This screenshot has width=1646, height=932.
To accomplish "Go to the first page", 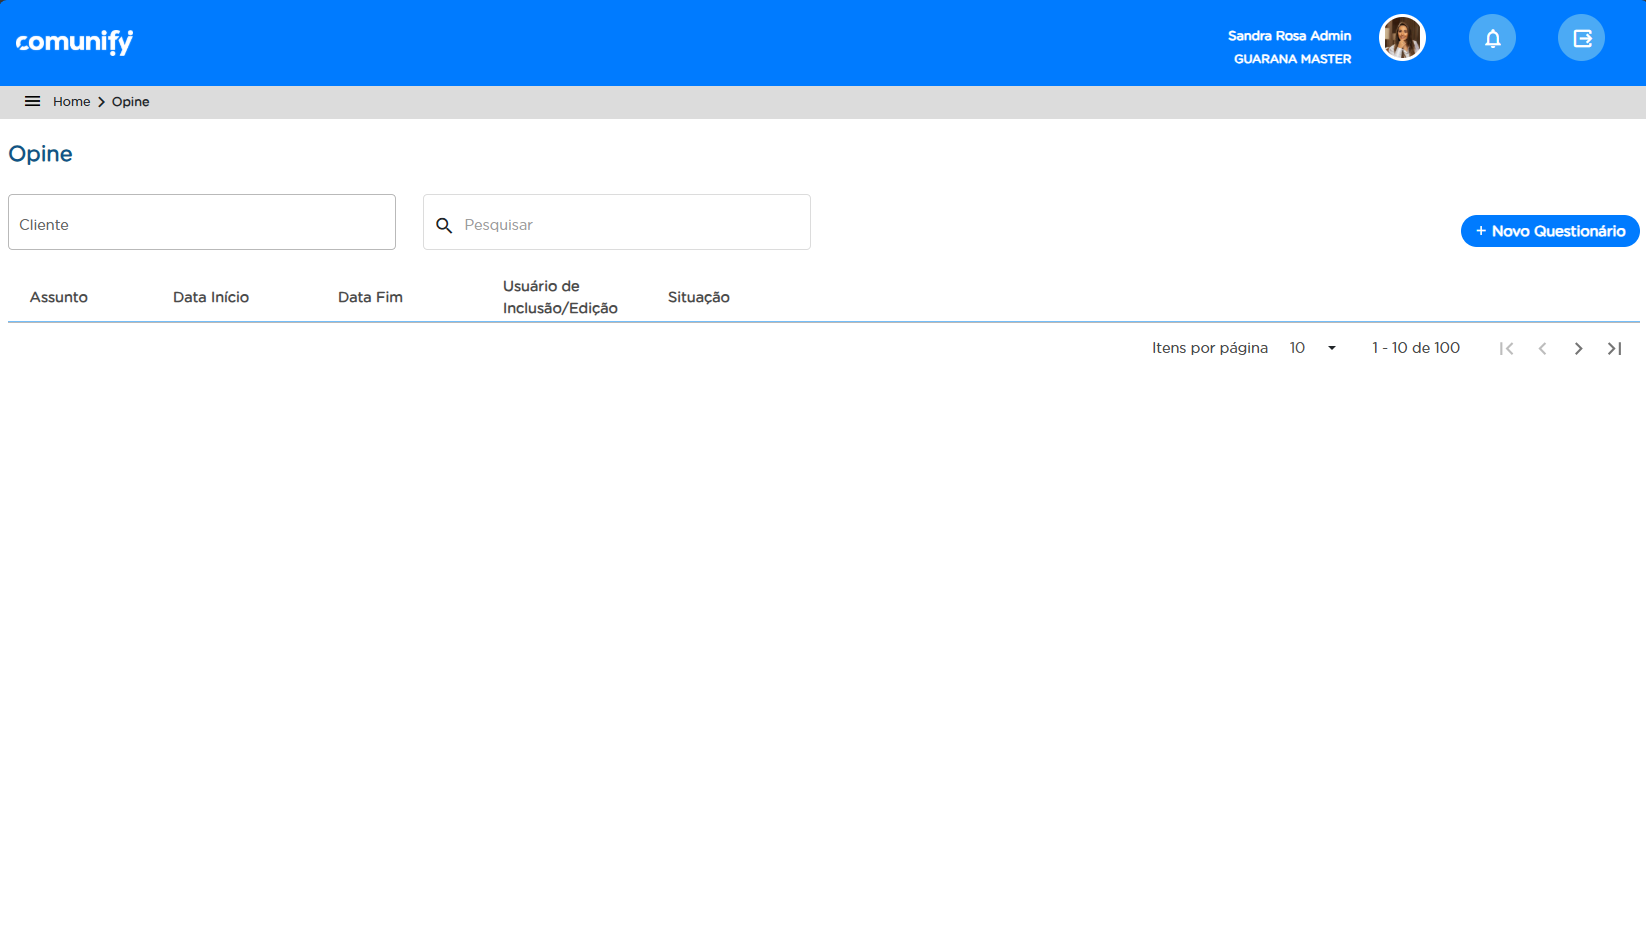I will [1506, 348].
